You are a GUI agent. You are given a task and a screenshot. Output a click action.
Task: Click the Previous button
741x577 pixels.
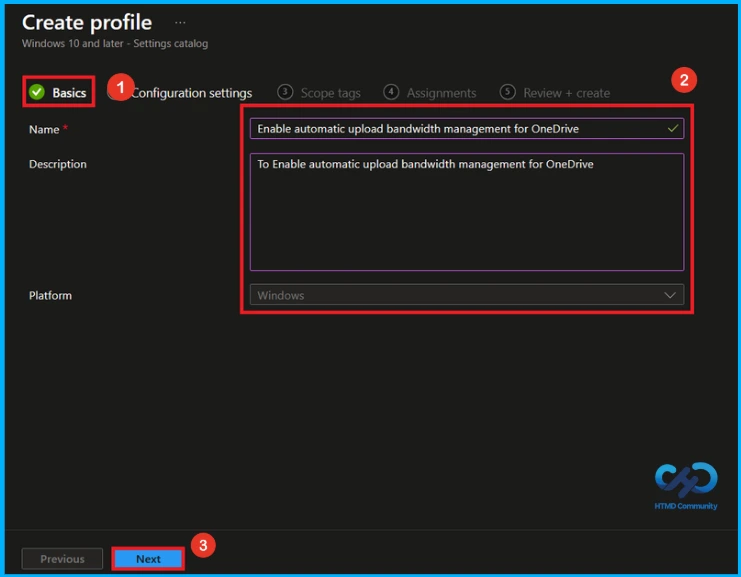pos(62,559)
